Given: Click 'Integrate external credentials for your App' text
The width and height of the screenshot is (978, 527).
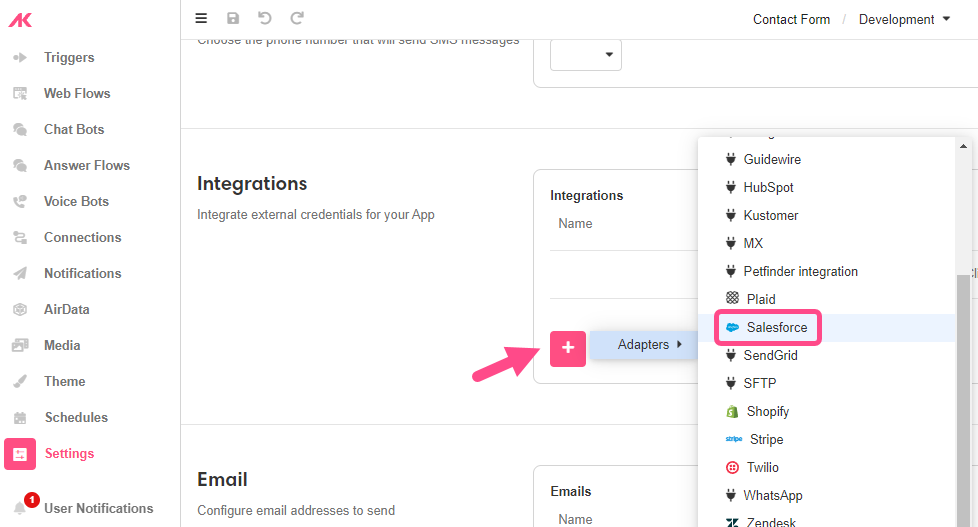Looking at the screenshot, I should (x=316, y=215).
